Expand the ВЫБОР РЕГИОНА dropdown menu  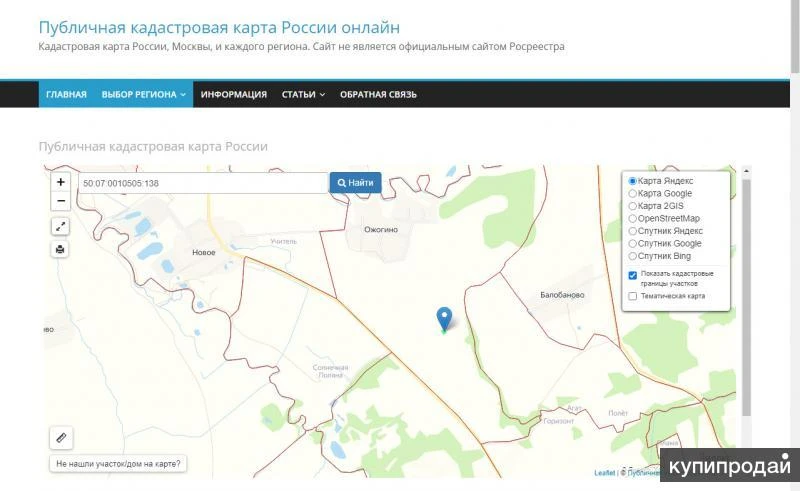pyautogui.click(x=144, y=95)
